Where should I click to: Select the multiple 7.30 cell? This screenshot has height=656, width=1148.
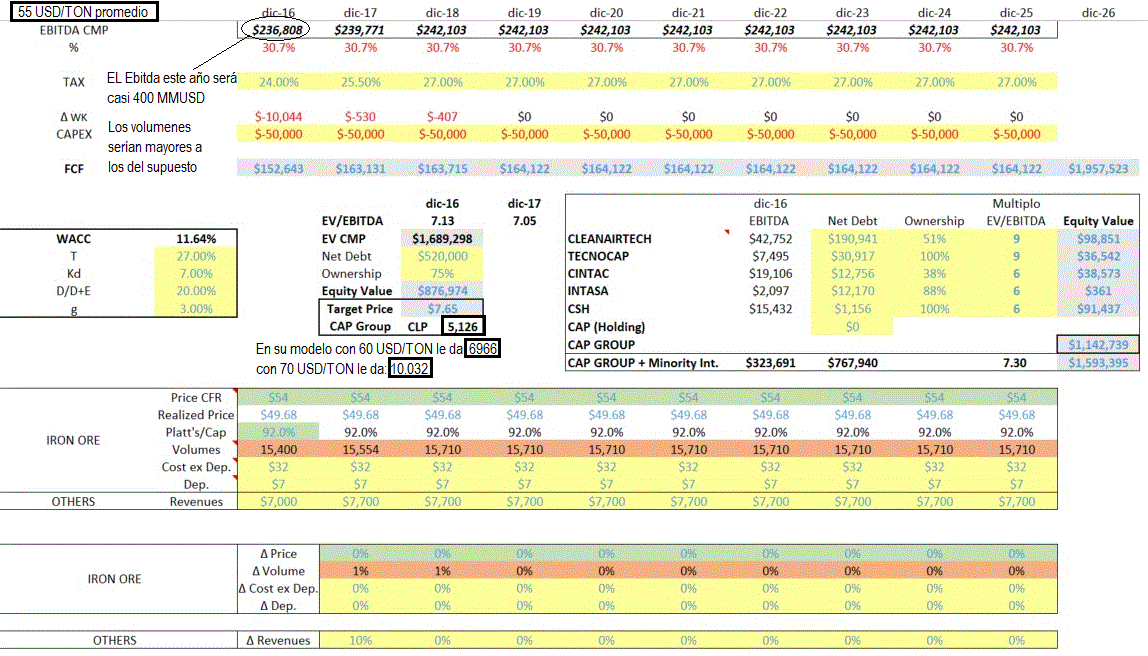point(1015,362)
